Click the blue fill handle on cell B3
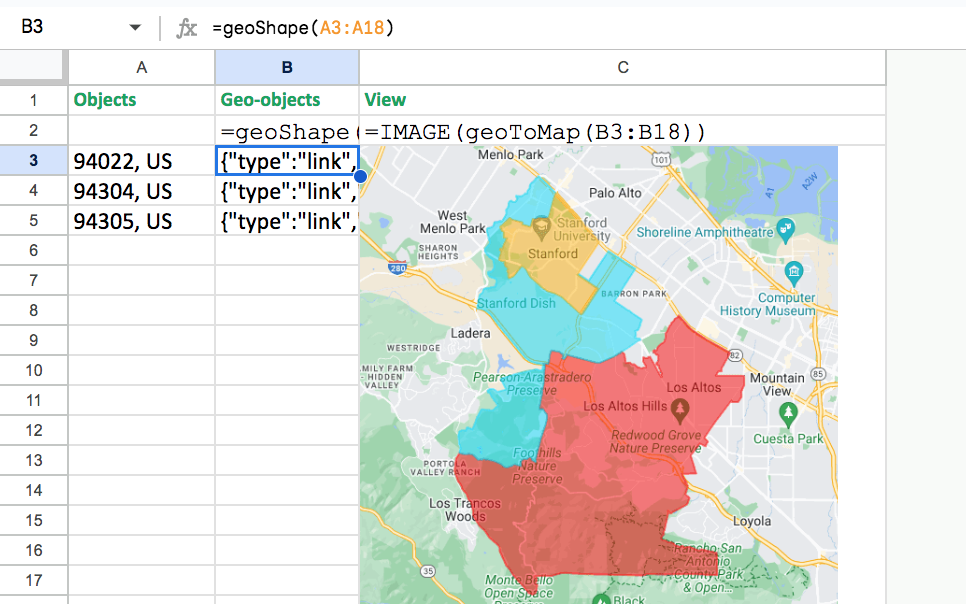This screenshot has width=966, height=604. pos(359,176)
